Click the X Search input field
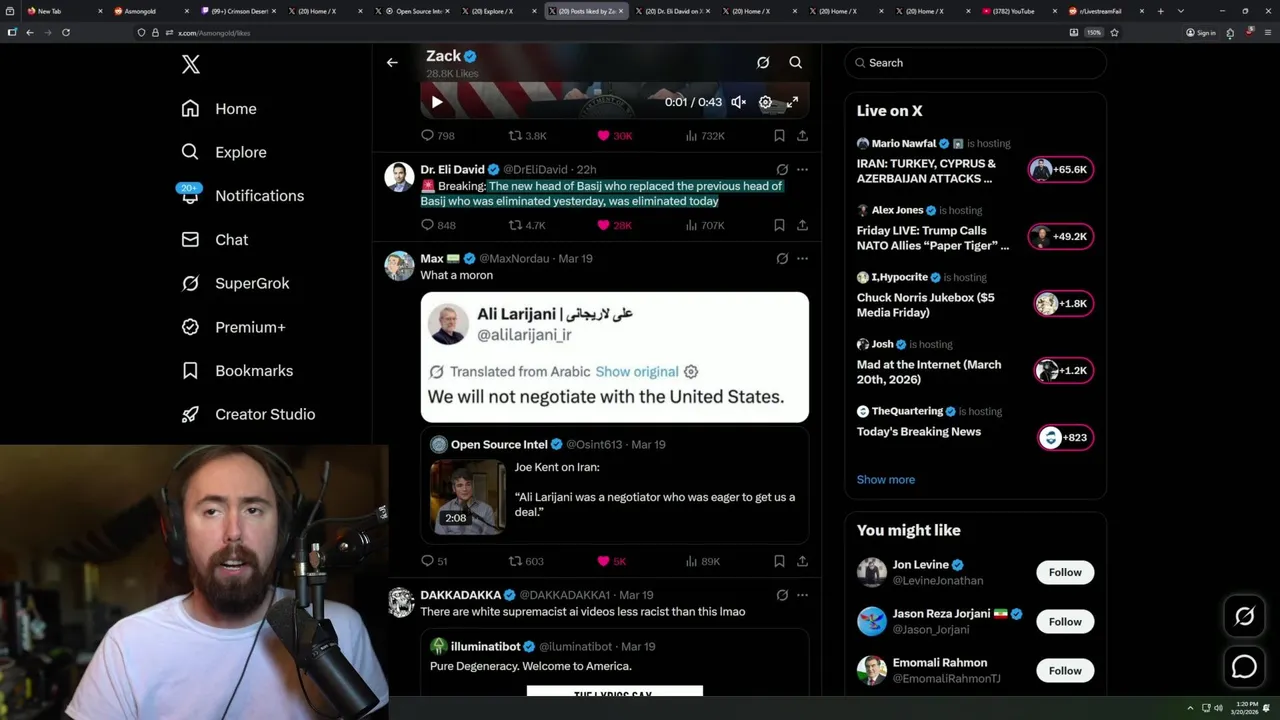1280x720 pixels. pos(975,63)
